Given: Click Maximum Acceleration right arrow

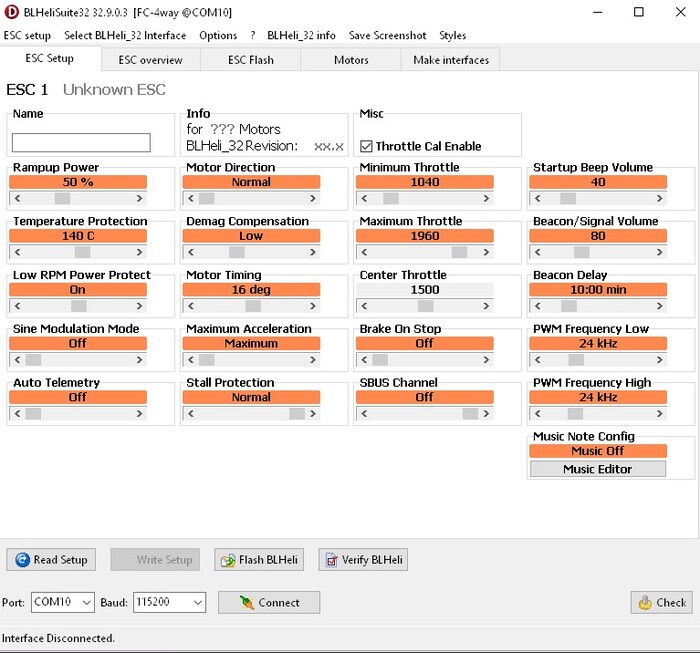Looking at the screenshot, I should pyautogui.click(x=313, y=360).
